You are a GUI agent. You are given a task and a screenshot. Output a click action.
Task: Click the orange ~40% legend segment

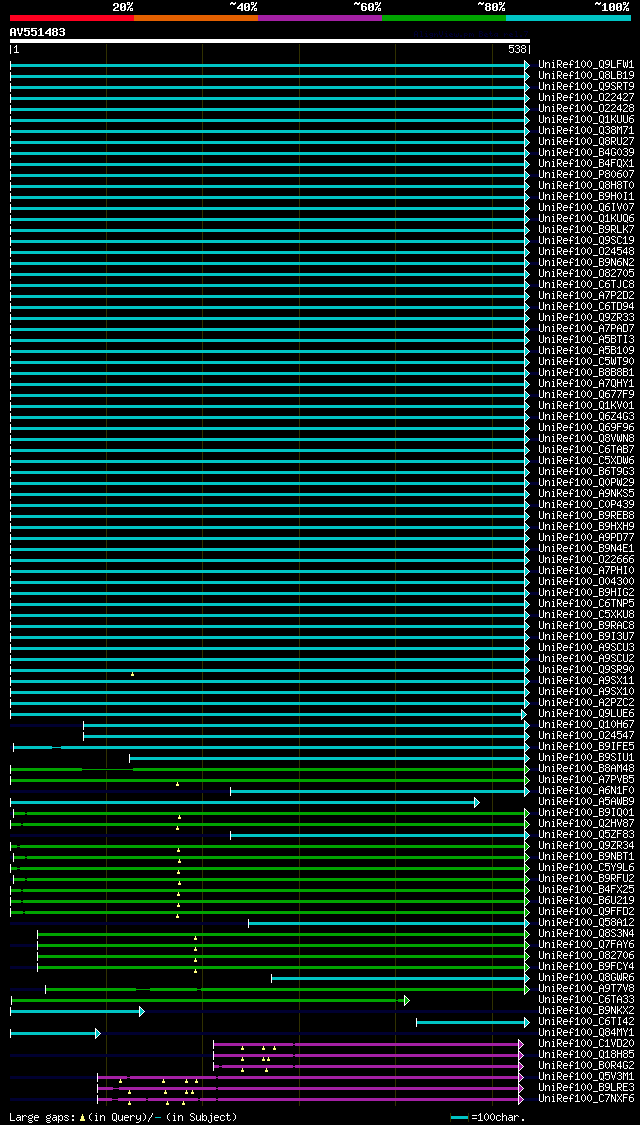pos(196,17)
